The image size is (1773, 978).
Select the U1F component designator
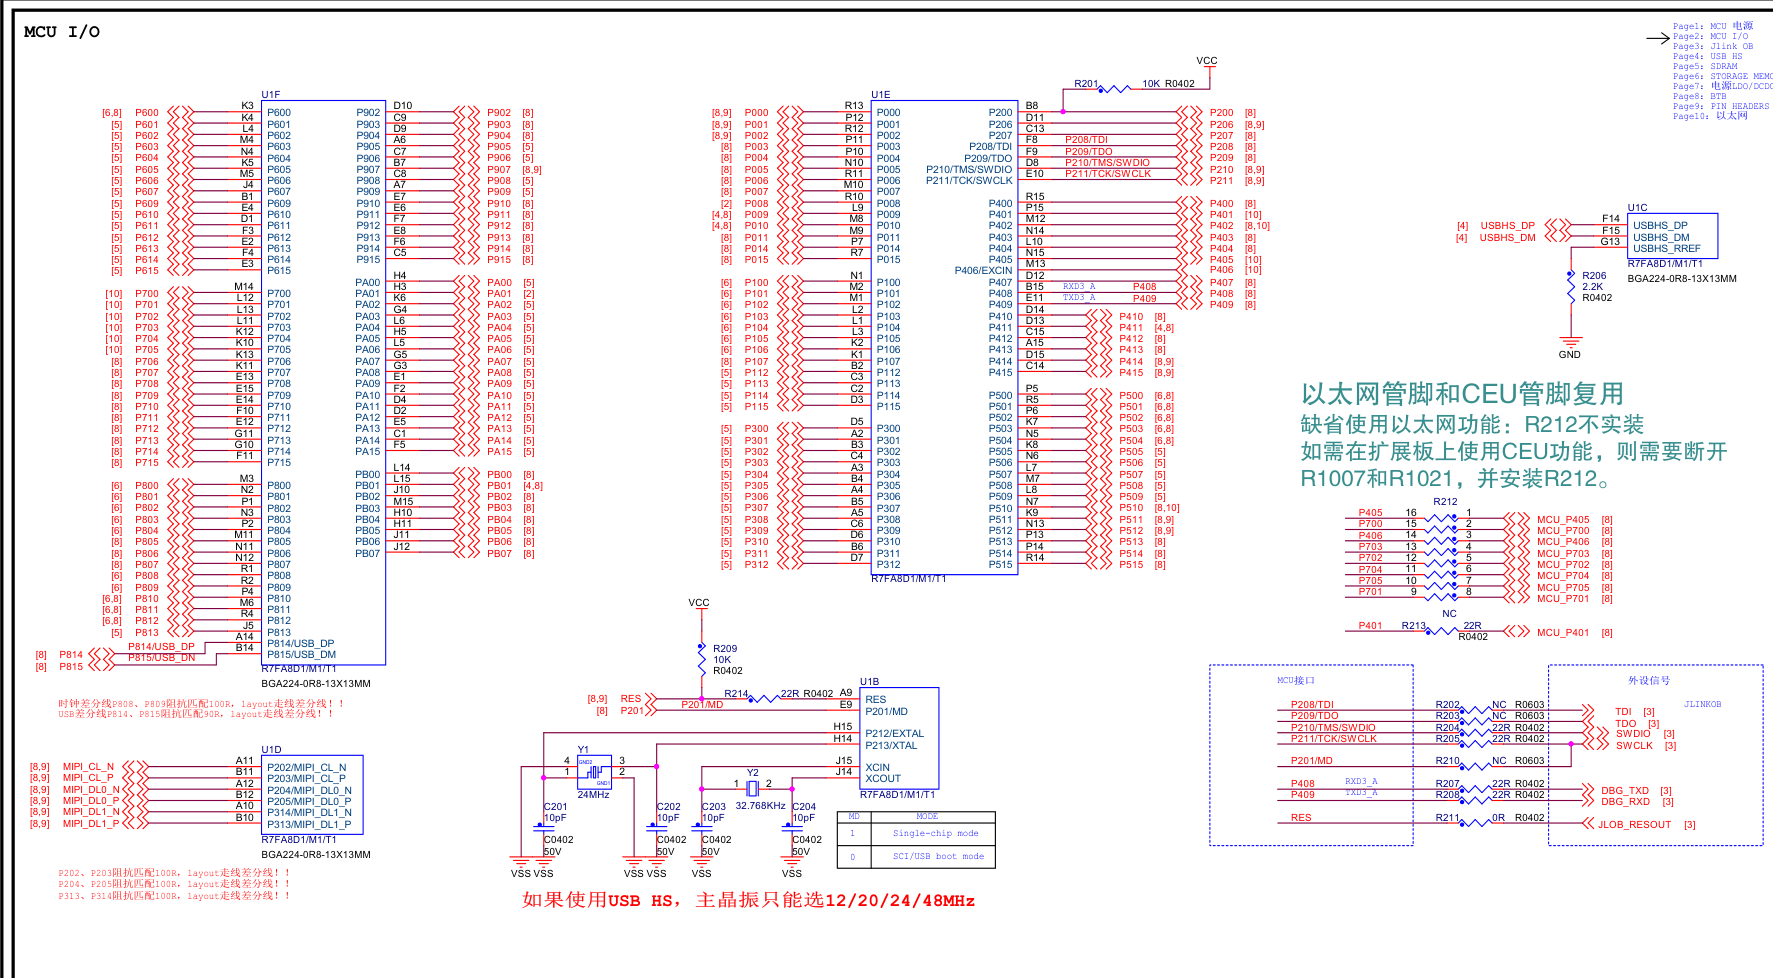(271, 95)
